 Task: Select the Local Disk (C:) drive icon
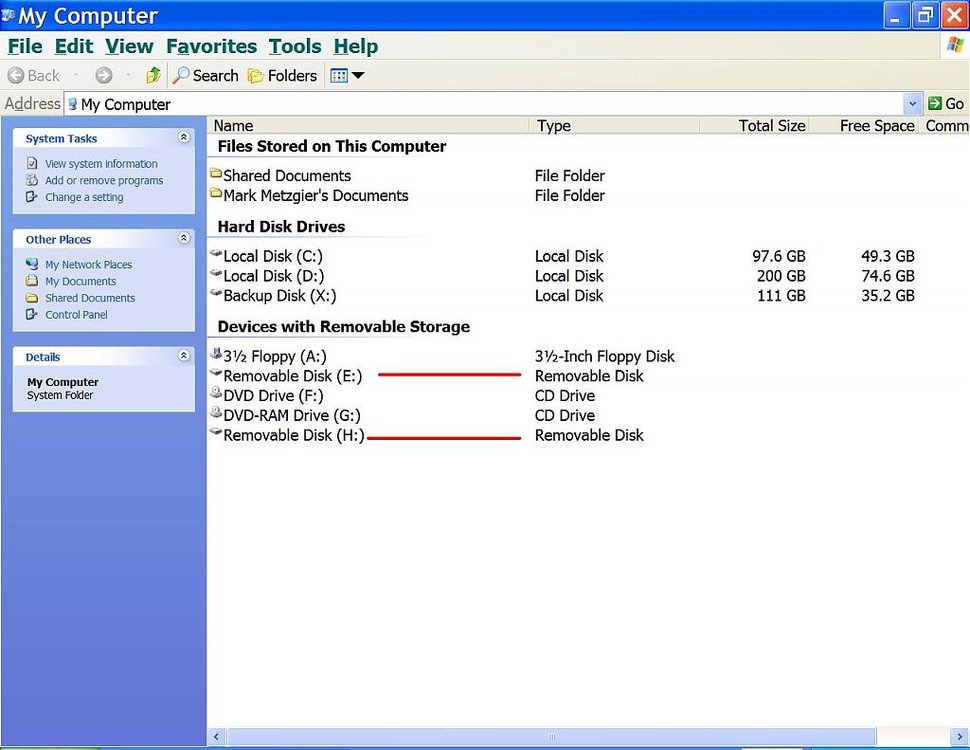pyautogui.click(x=216, y=254)
